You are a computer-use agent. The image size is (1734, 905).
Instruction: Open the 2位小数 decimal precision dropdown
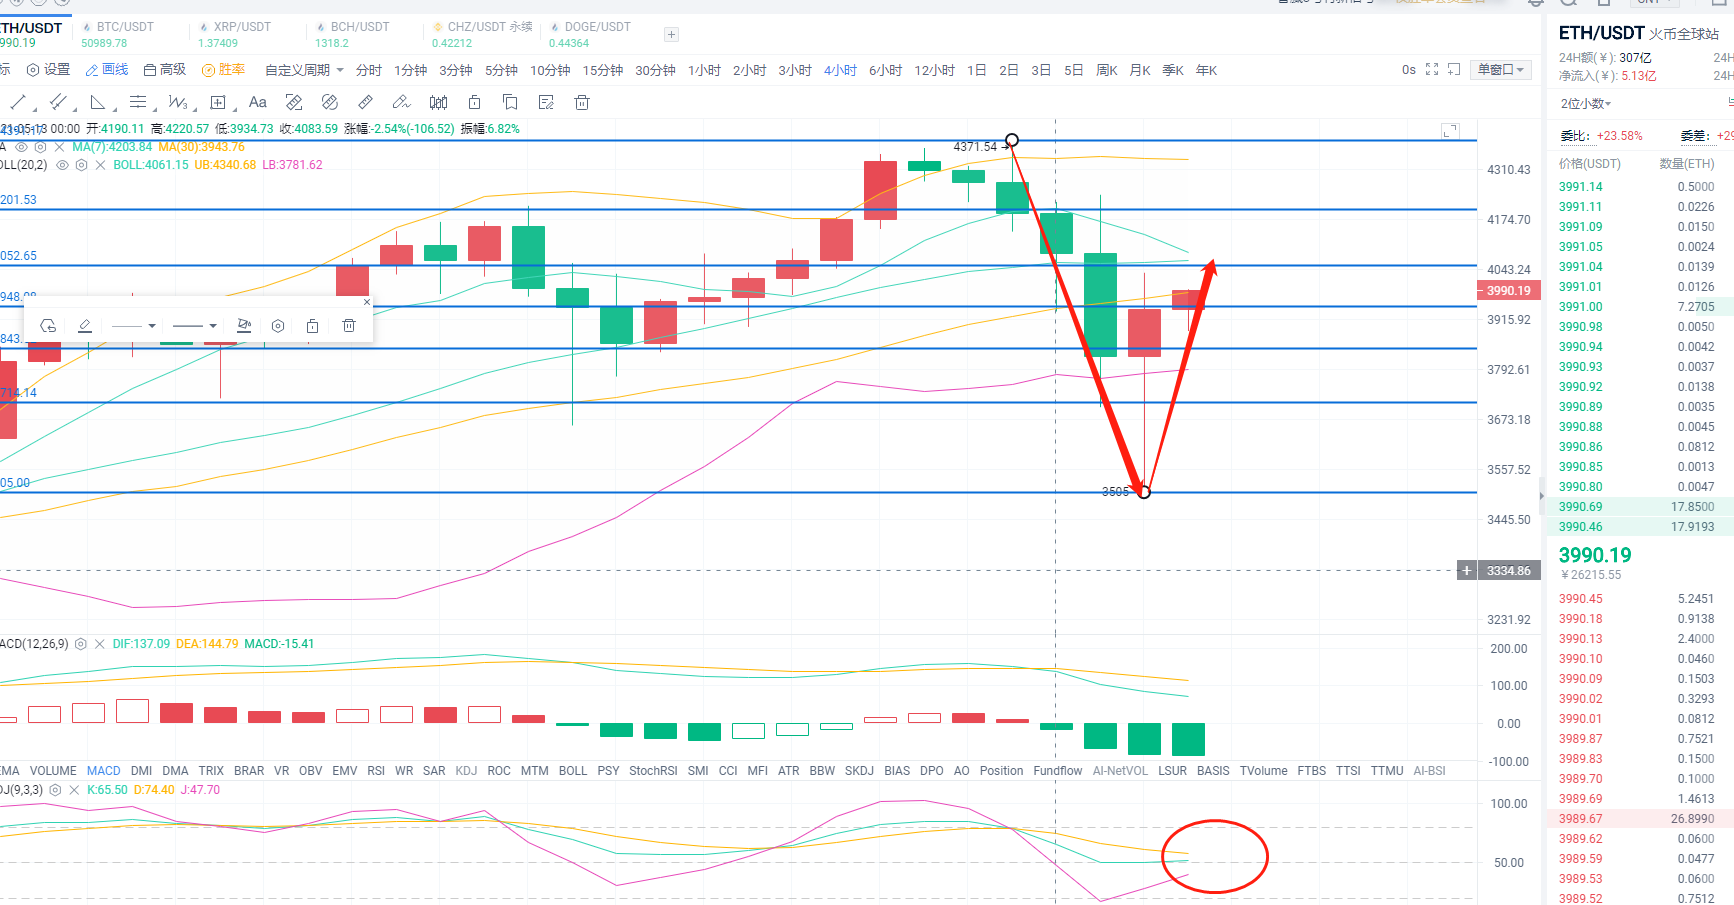[x=1586, y=104]
